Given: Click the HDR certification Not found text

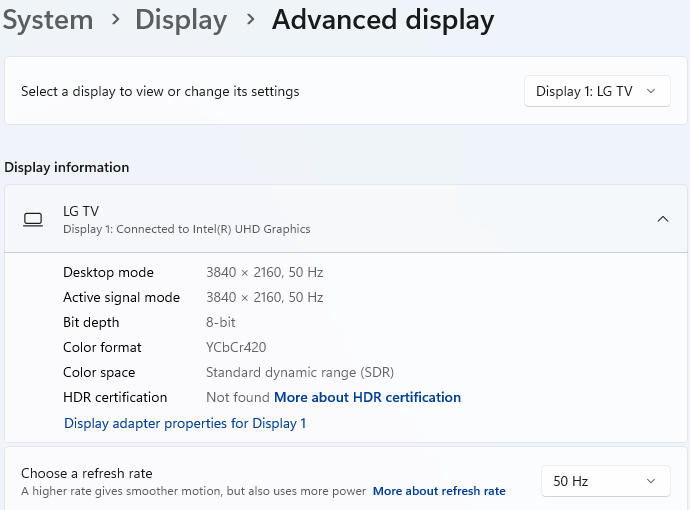Looking at the screenshot, I should coord(238,397).
